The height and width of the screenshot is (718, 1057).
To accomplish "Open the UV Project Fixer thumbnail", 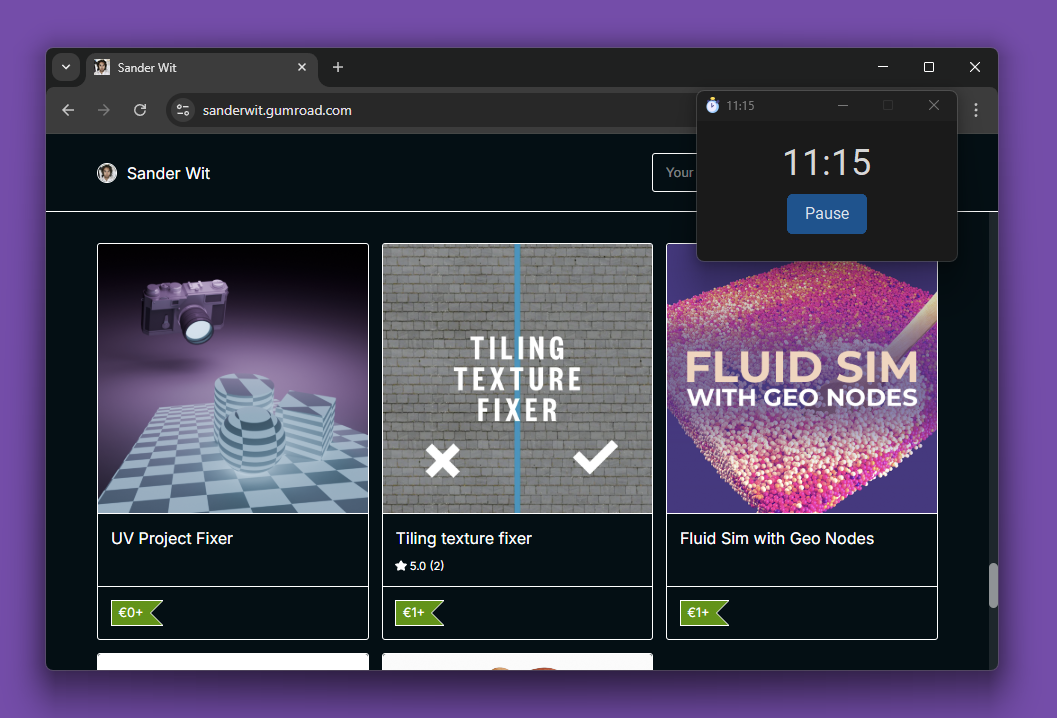I will pyautogui.click(x=233, y=378).
